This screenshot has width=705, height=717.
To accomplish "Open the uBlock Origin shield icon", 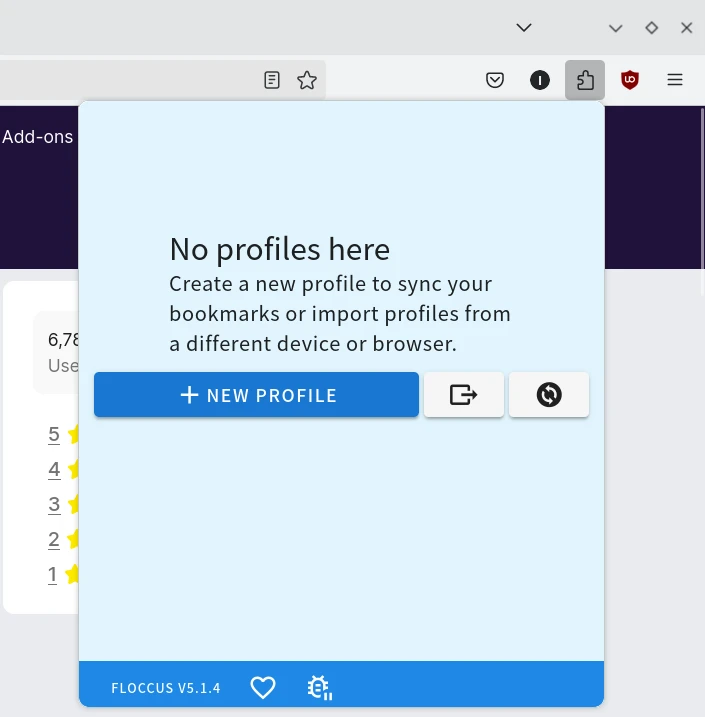I will click(630, 80).
